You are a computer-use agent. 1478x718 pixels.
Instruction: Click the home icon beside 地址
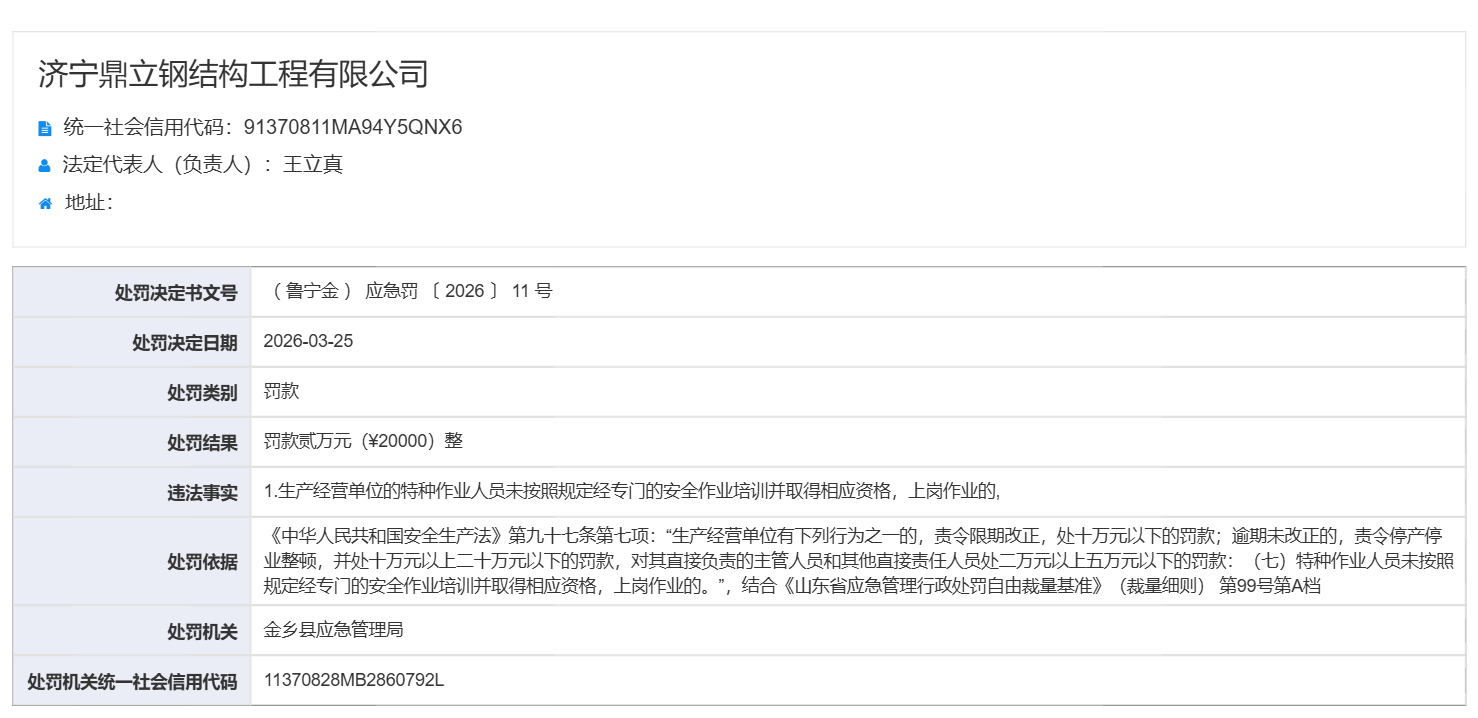click(45, 204)
